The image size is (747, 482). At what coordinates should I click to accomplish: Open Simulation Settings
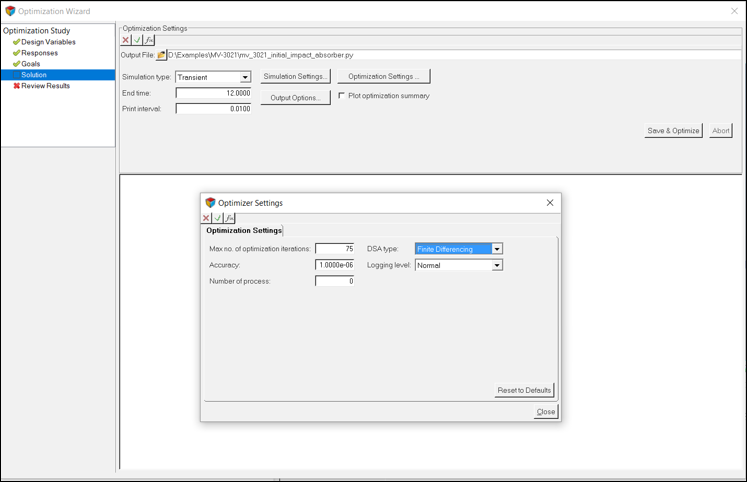[x=295, y=76]
